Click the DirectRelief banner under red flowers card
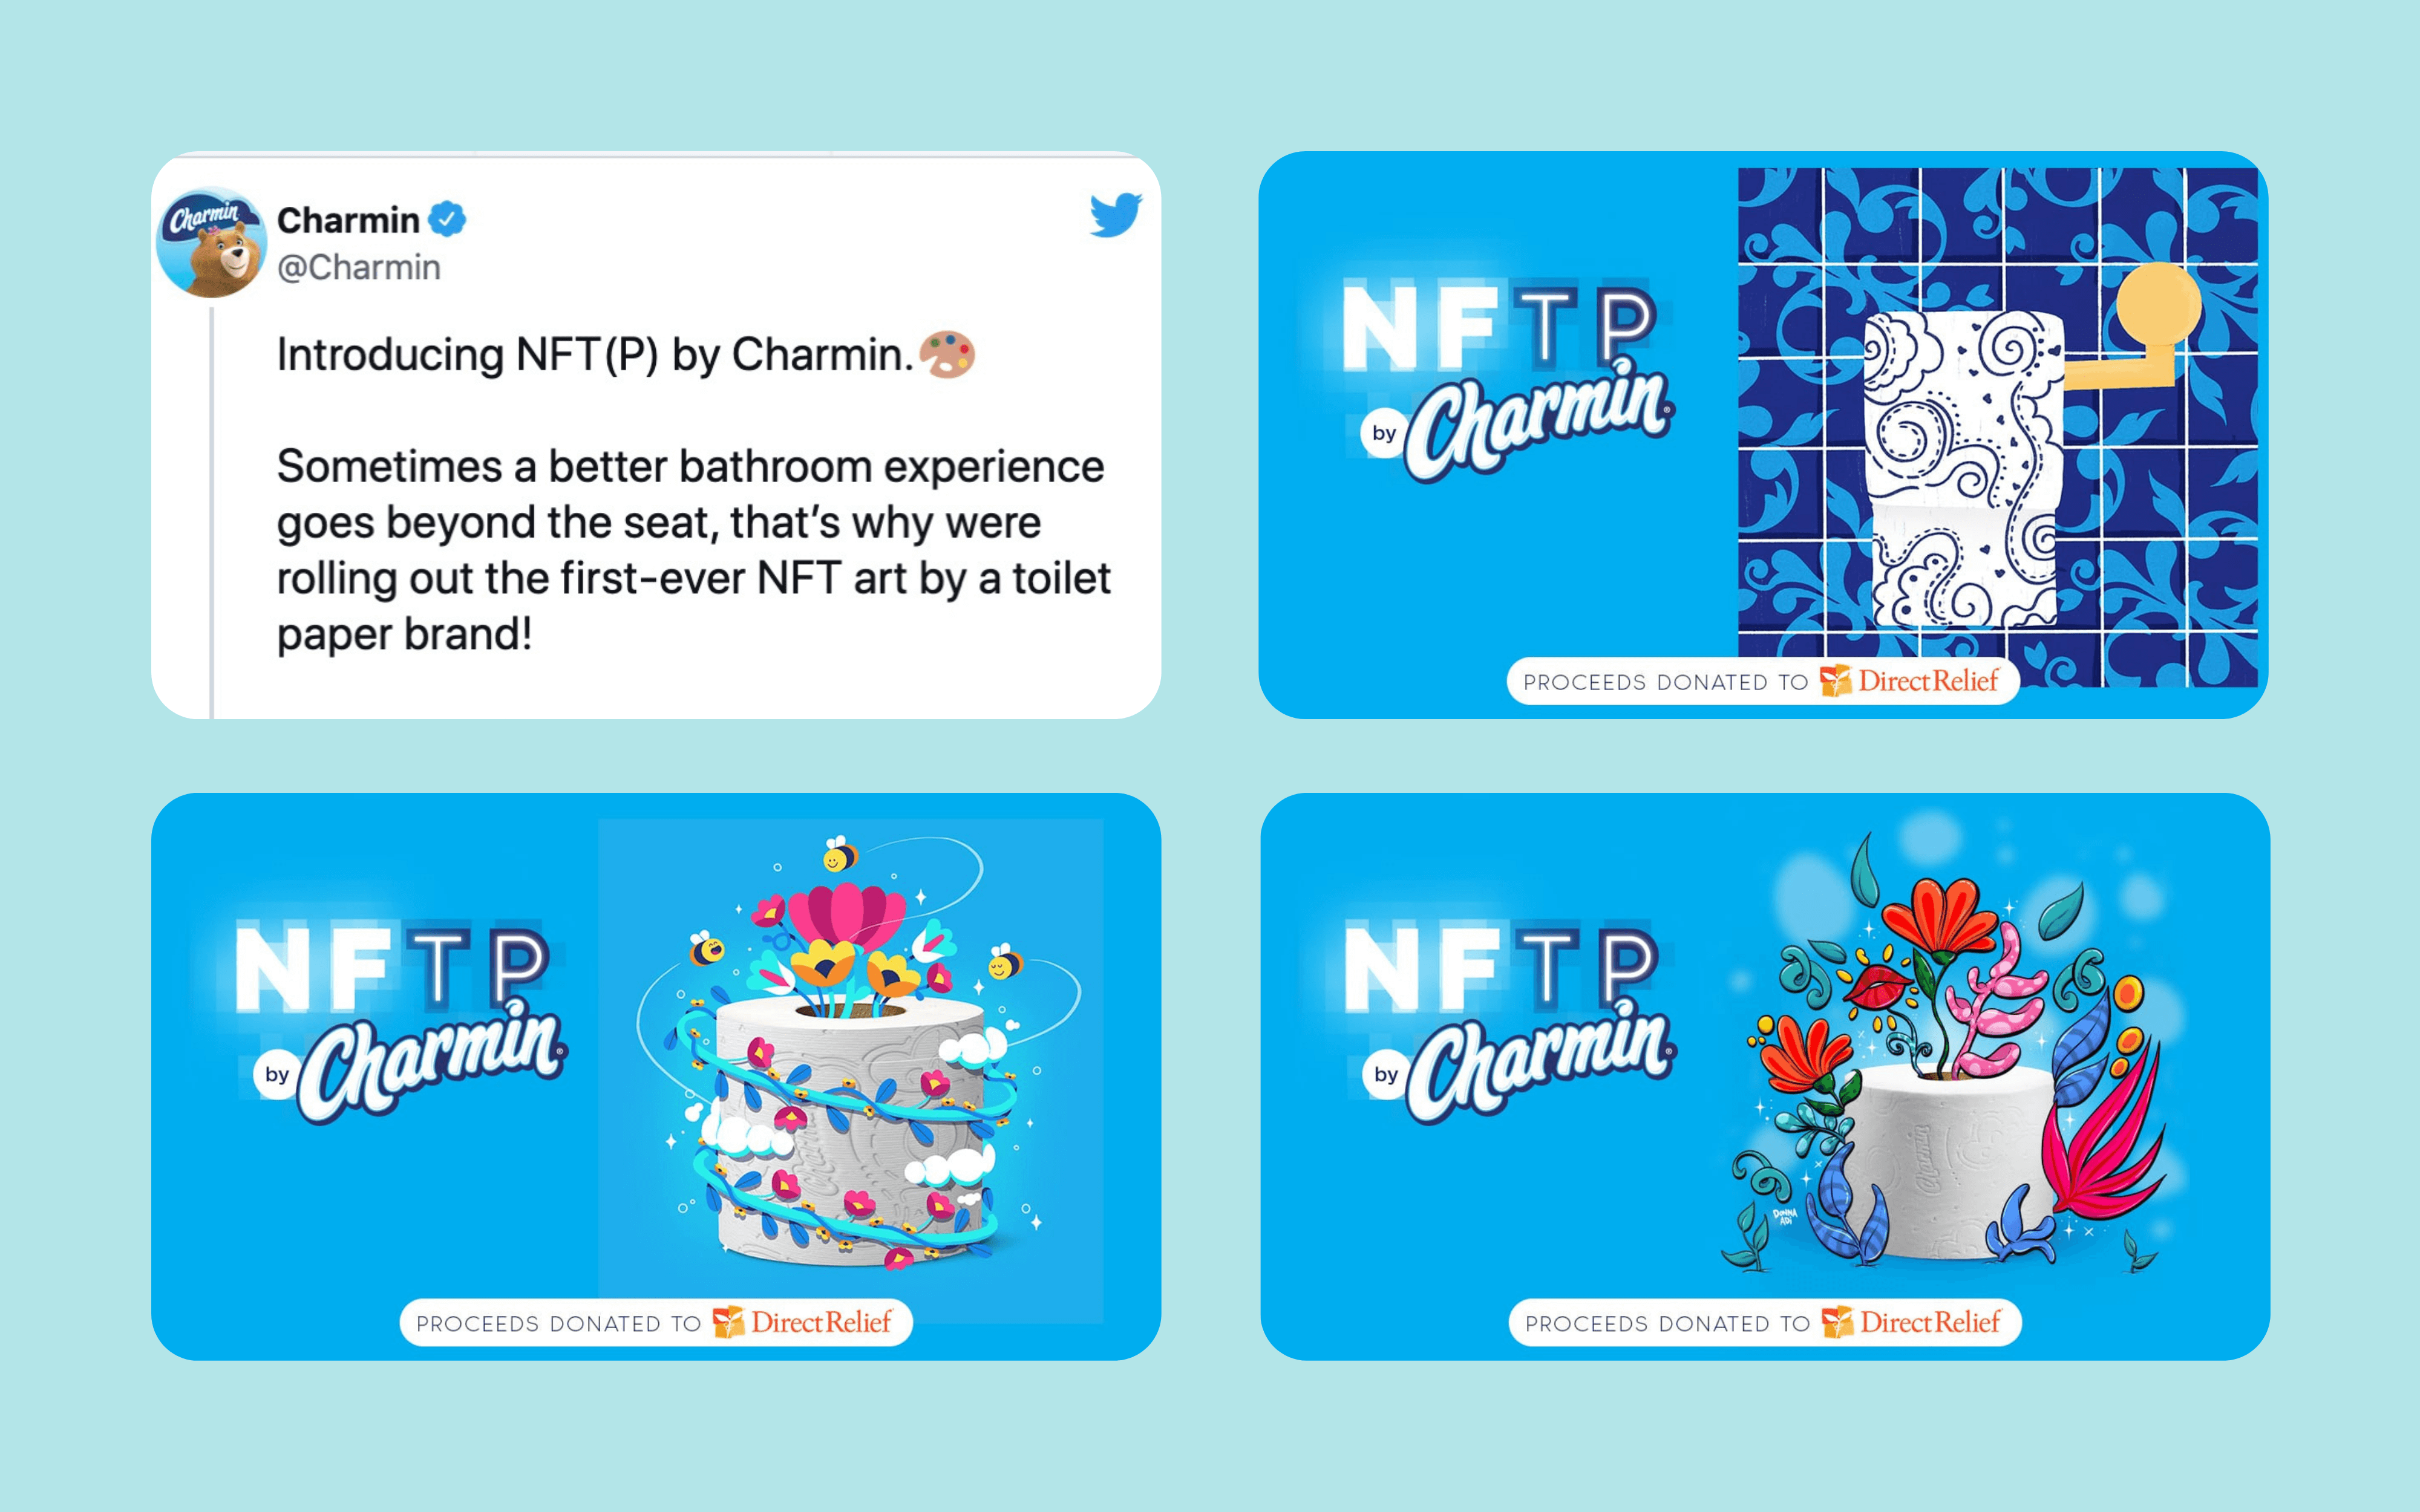 click(1765, 1322)
